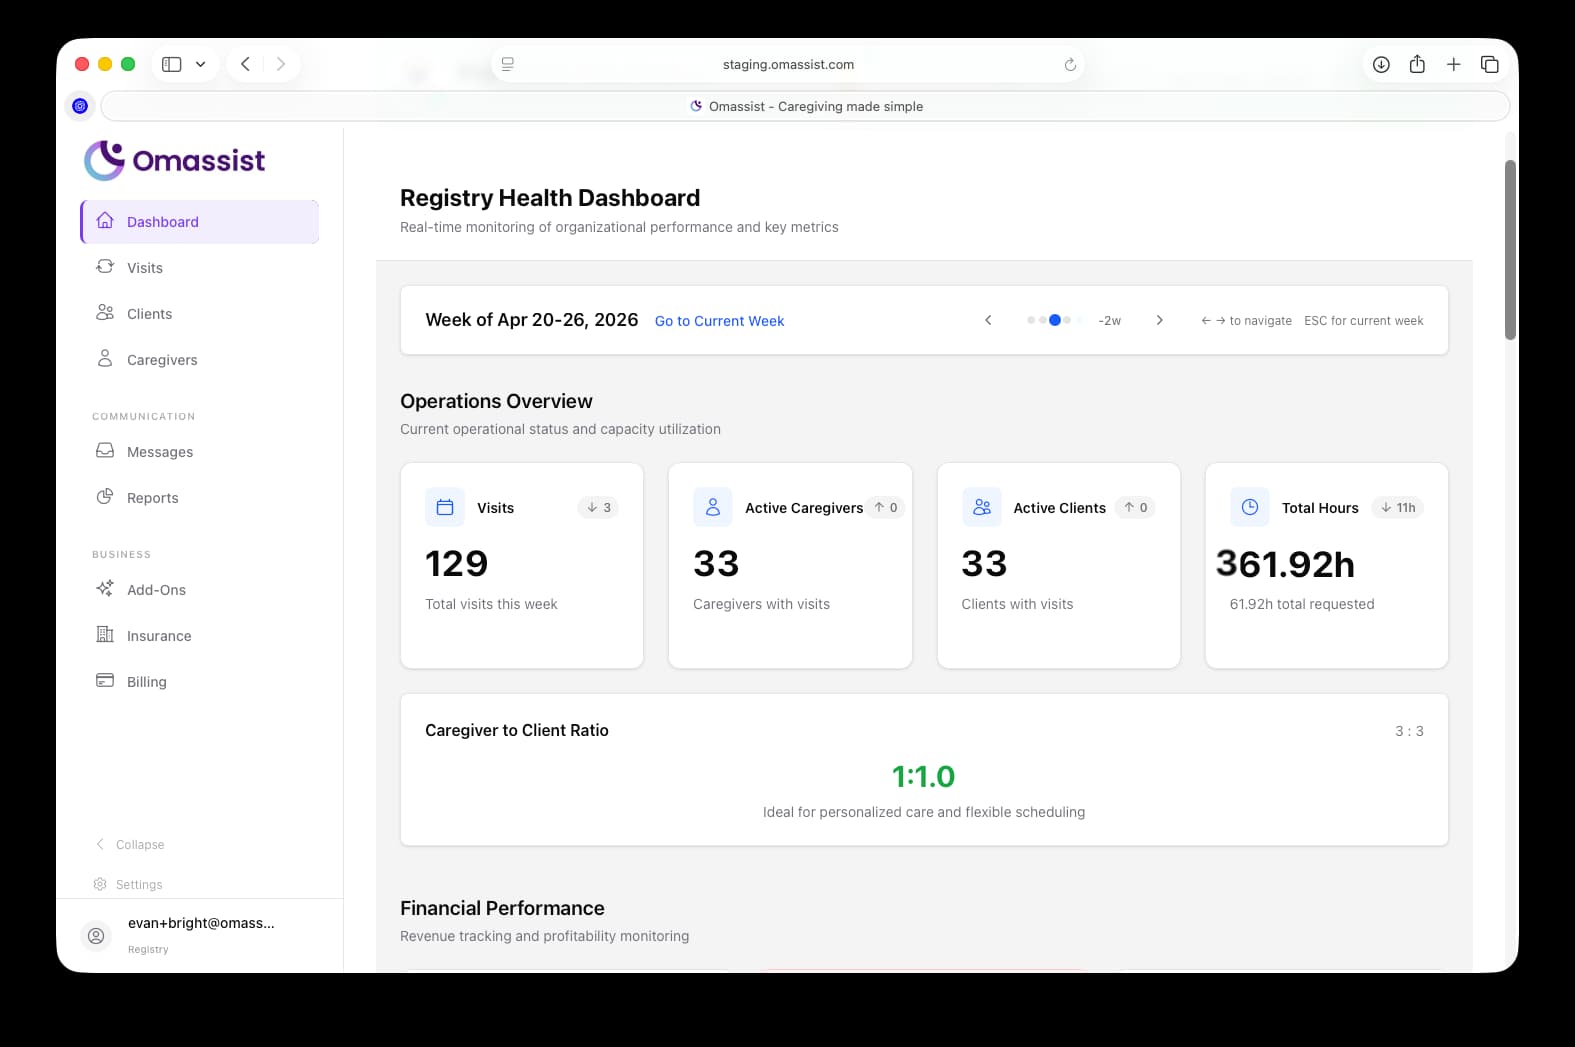The height and width of the screenshot is (1047, 1575).
Task: Click the Active Caregivers up 0 trend badge
Action: click(x=886, y=507)
